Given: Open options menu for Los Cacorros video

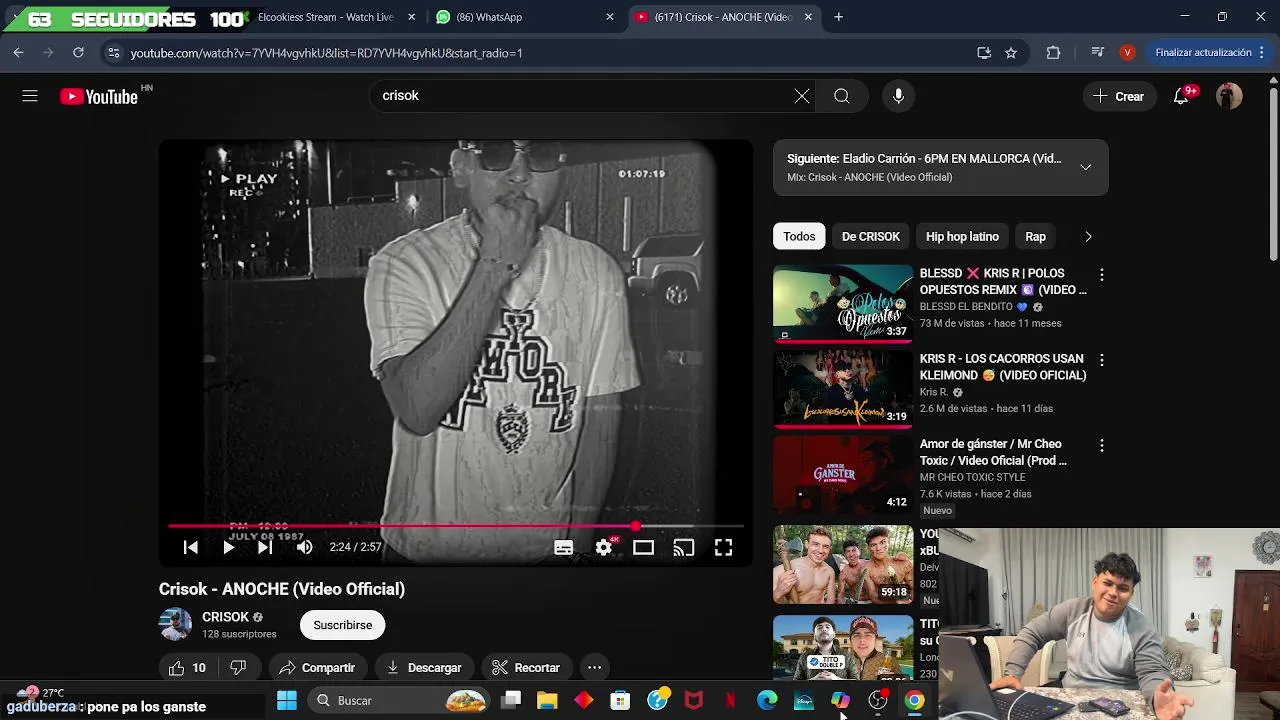Looking at the screenshot, I should click(1102, 360).
